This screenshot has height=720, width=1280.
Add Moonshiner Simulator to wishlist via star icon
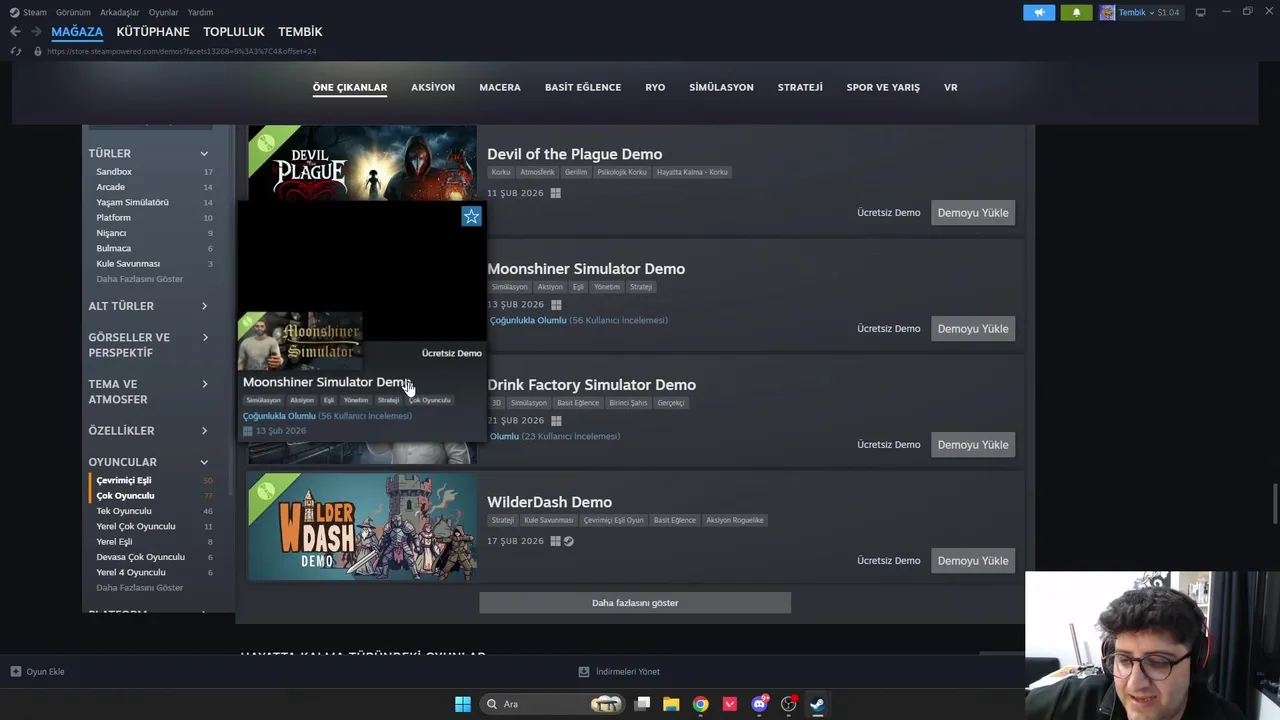point(471,216)
